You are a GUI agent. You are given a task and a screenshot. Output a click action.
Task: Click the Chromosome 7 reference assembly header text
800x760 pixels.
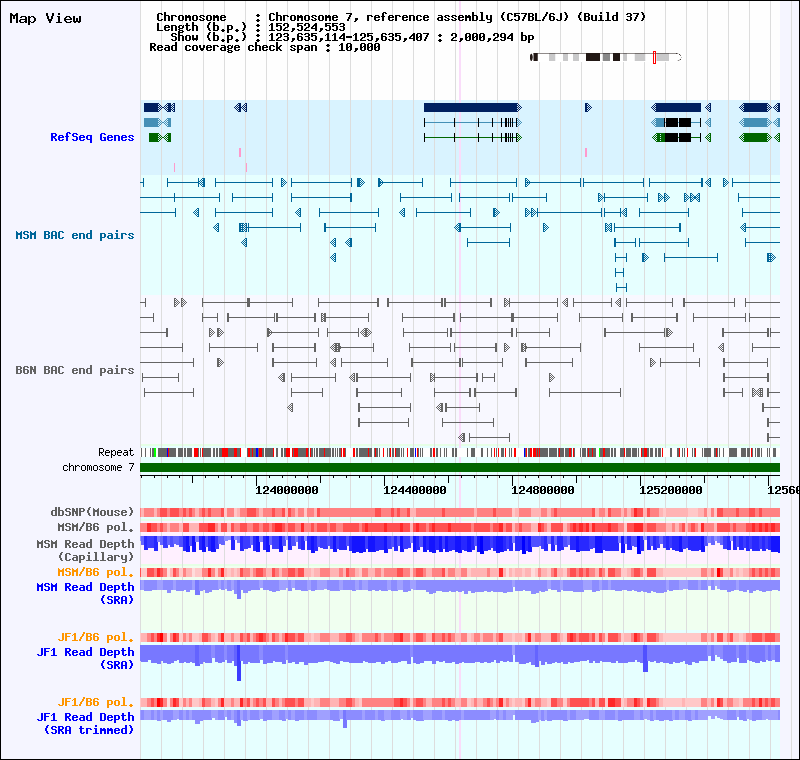pyautogui.click(x=457, y=17)
